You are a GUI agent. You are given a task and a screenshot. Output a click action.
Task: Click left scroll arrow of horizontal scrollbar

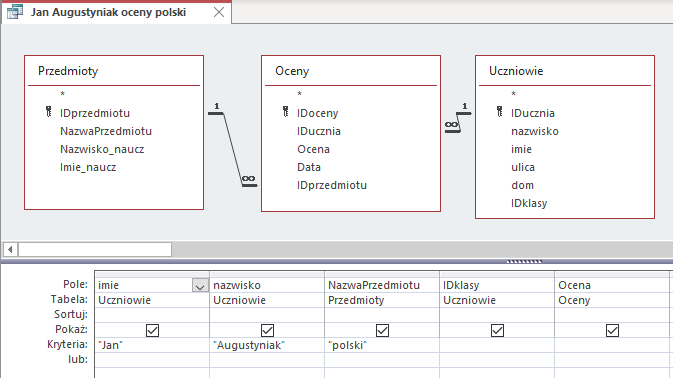tap(10, 249)
